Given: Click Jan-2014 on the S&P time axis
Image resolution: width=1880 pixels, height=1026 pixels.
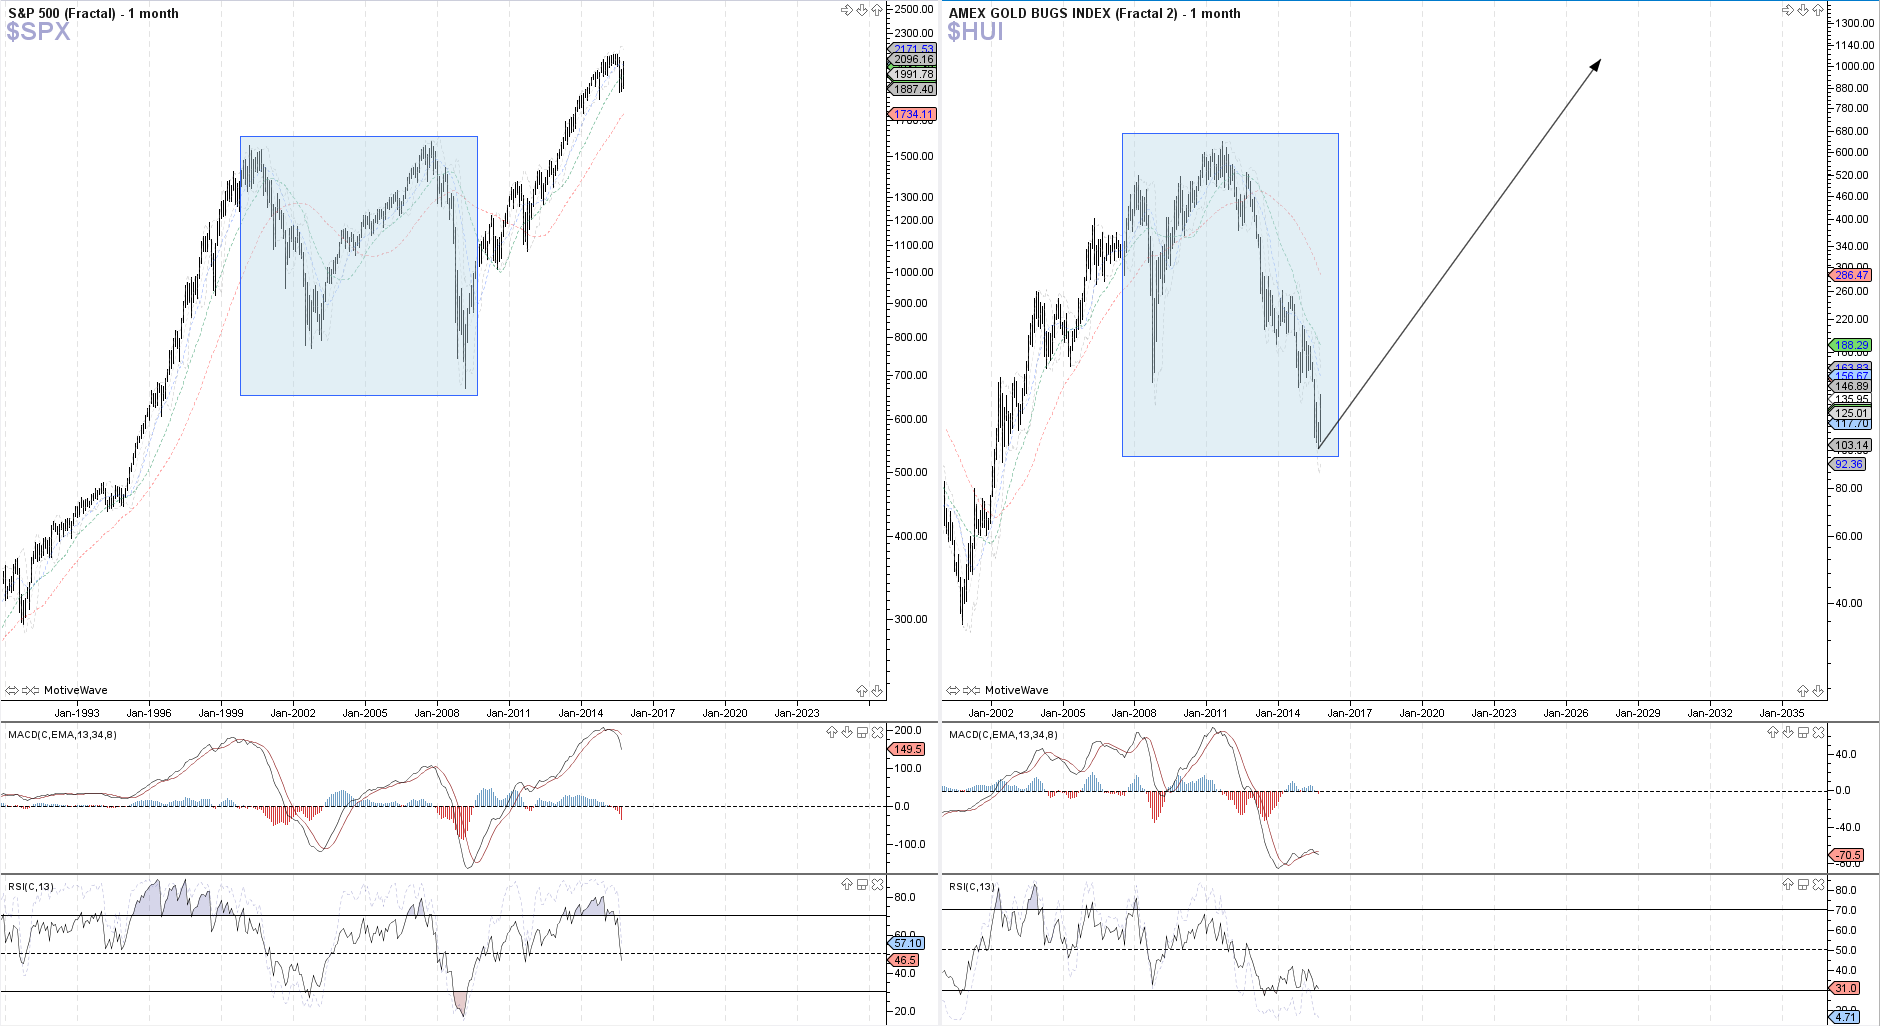Looking at the screenshot, I should 581,713.
